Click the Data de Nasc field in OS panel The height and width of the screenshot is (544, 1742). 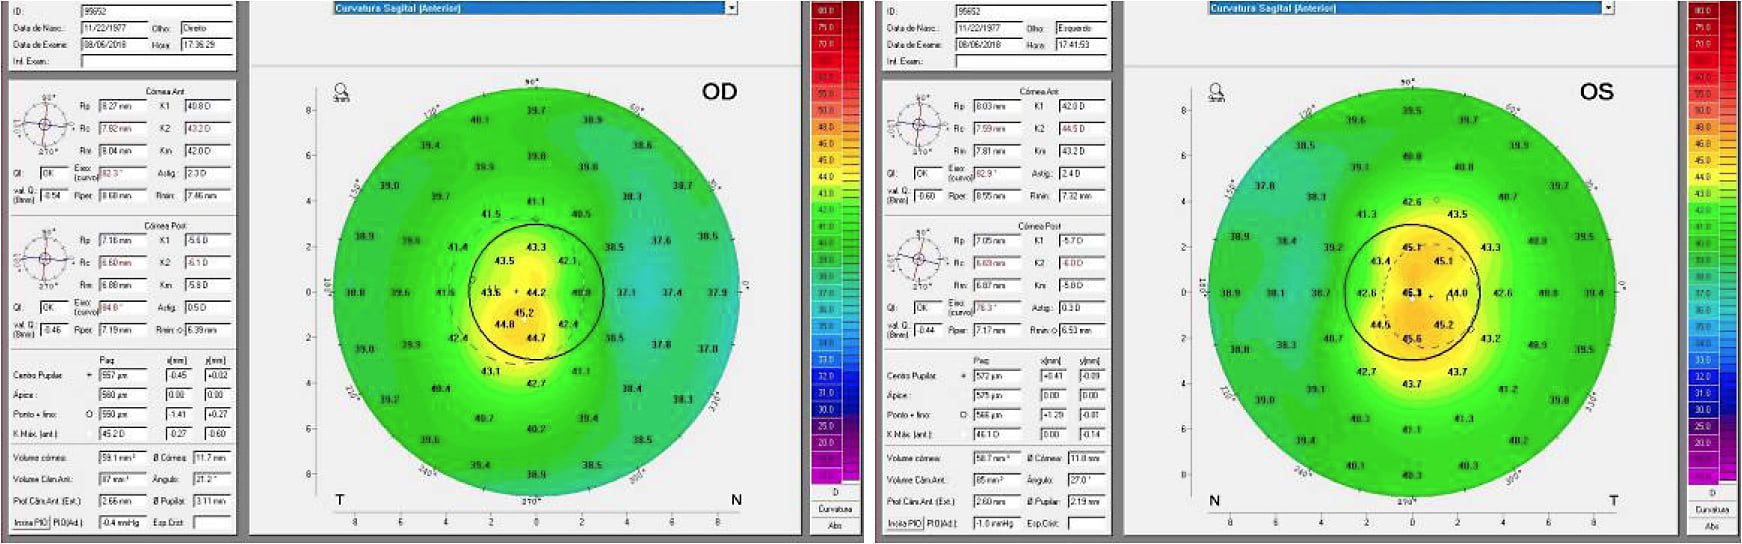[989, 28]
